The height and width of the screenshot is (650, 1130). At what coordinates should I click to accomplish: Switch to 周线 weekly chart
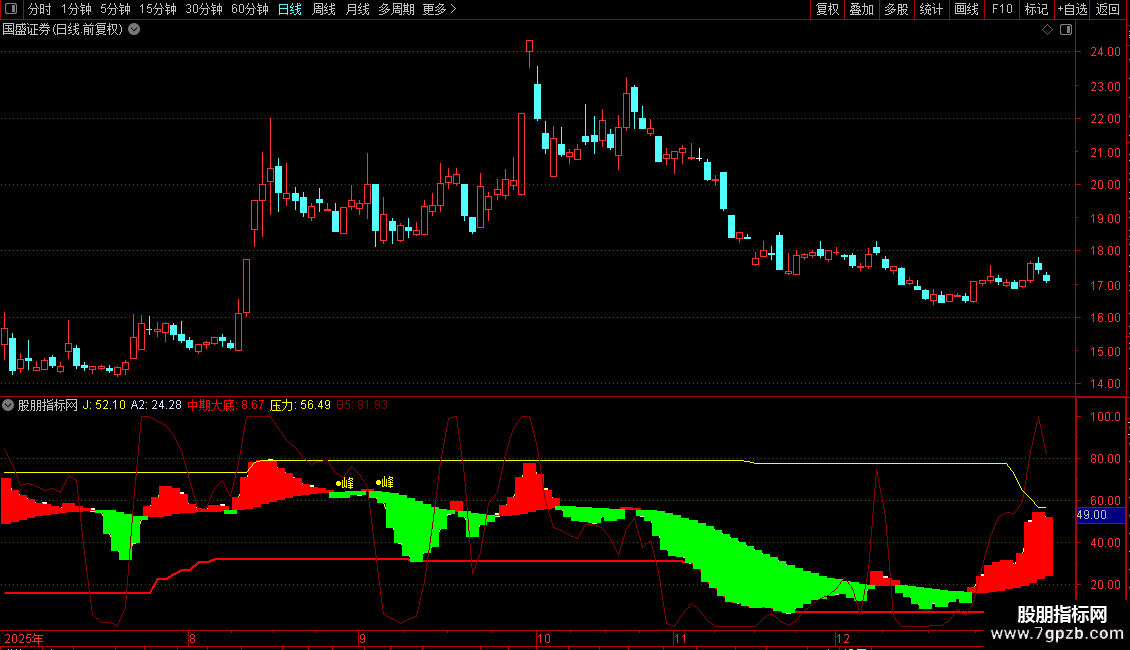(x=324, y=9)
